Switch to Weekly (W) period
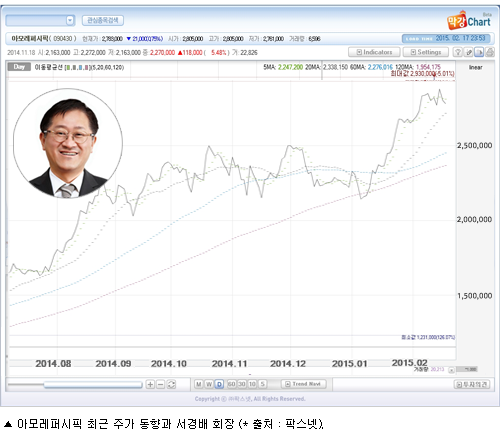Screen dimensions: 500x438 209,384
